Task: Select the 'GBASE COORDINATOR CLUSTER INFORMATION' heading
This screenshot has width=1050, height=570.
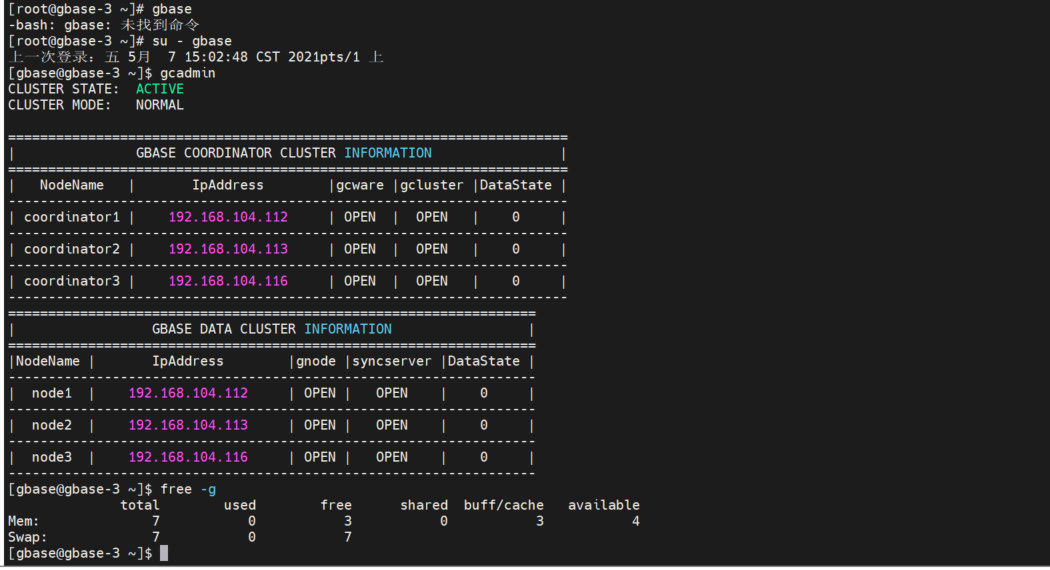Action: pos(284,153)
